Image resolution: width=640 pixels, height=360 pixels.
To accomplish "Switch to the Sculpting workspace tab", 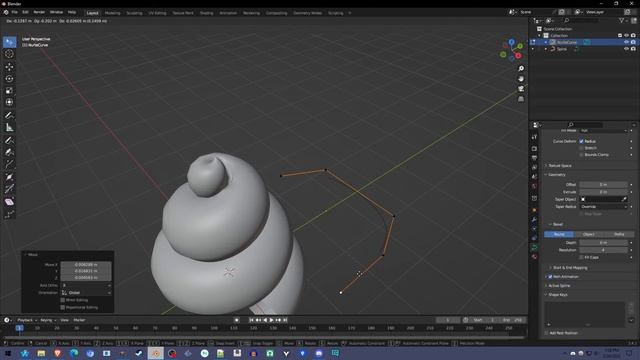I will pos(134,13).
